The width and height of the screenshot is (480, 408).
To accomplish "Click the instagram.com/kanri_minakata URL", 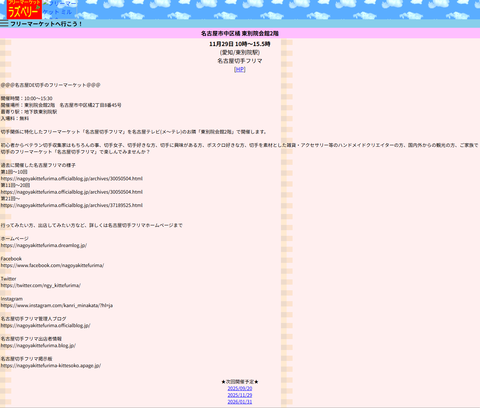I will click(x=57, y=305).
